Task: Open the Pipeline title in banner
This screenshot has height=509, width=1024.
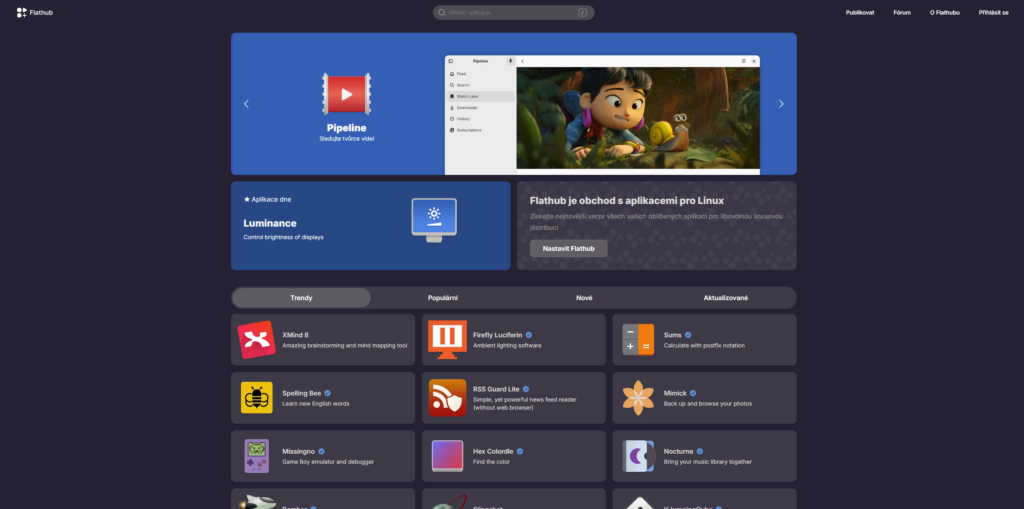Action: (347, 128)
